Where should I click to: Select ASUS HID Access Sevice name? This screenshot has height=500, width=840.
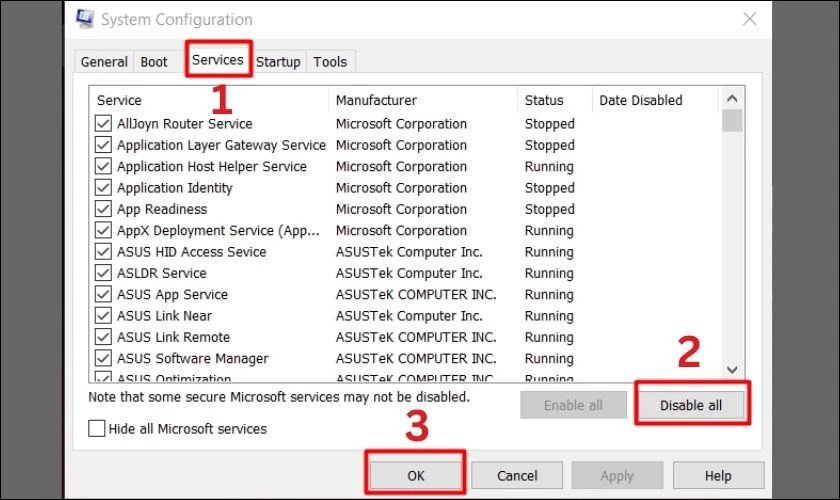tap(191, 252)
